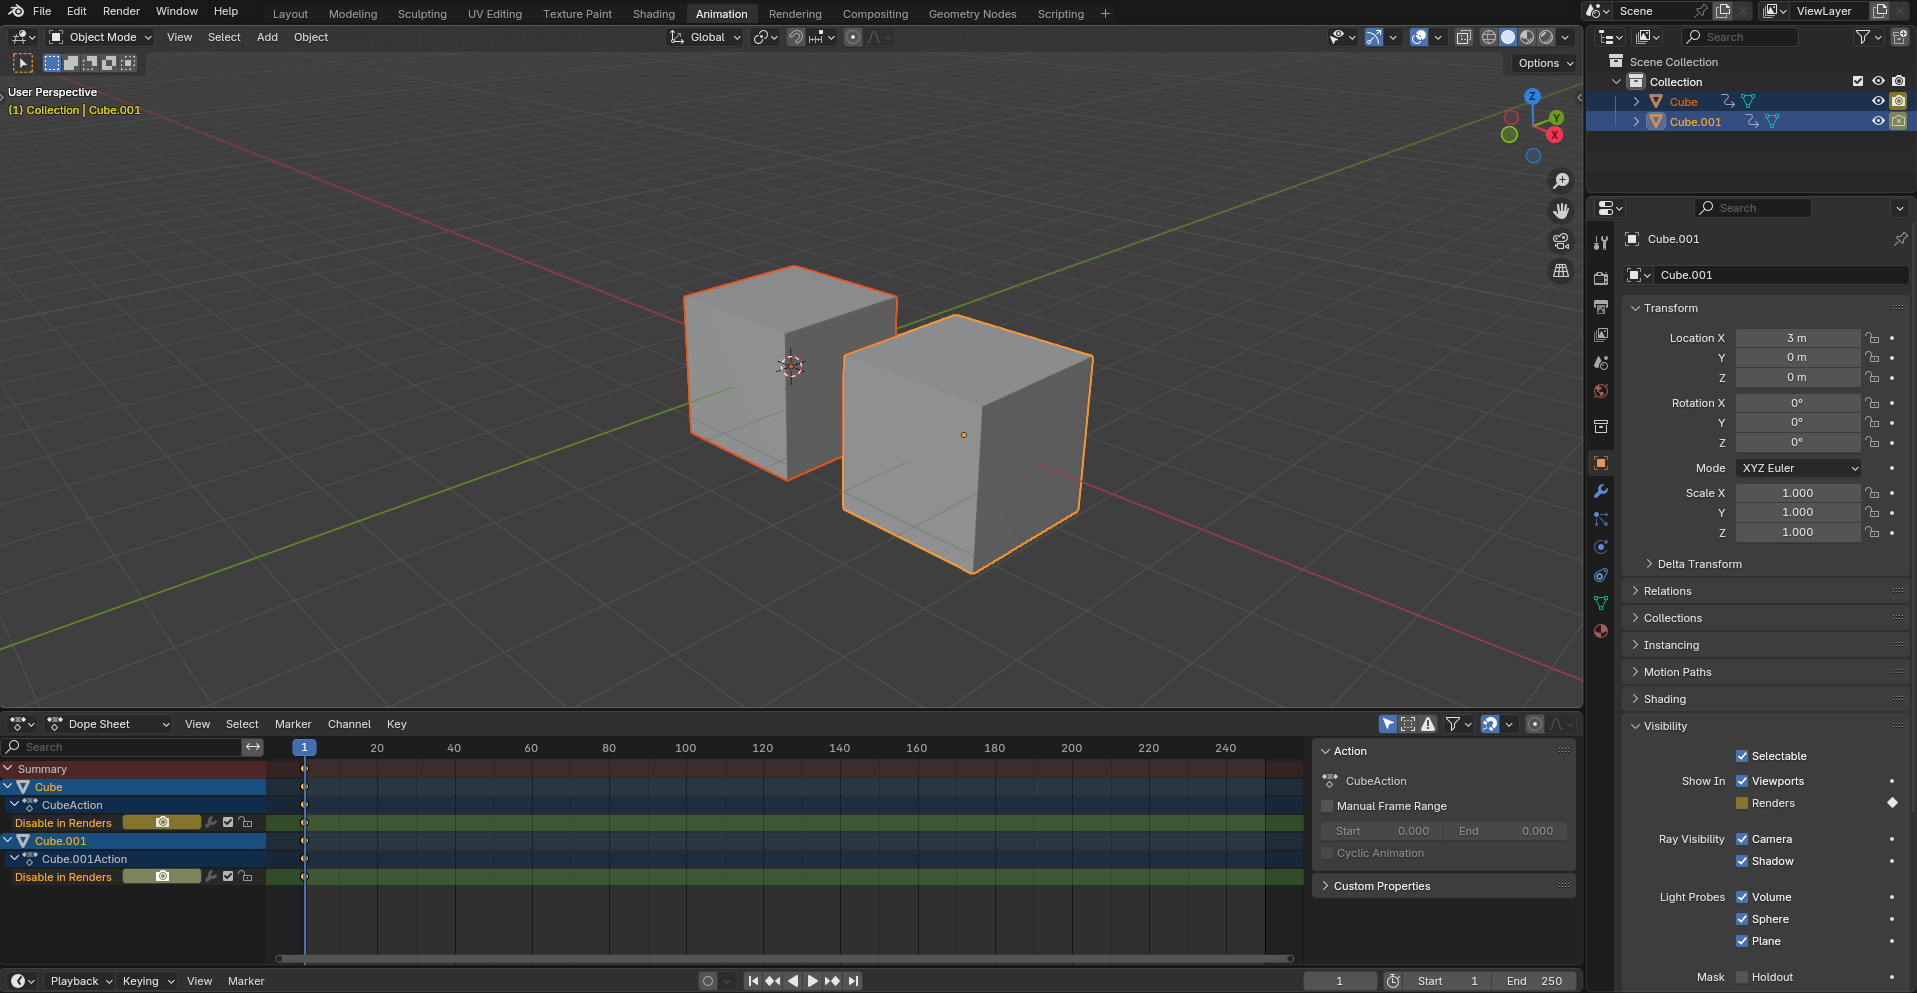The width and height of the screenshot is (1917, 993).
Task: Jump to the last frame with the playback control
Action: click(853, 981)
